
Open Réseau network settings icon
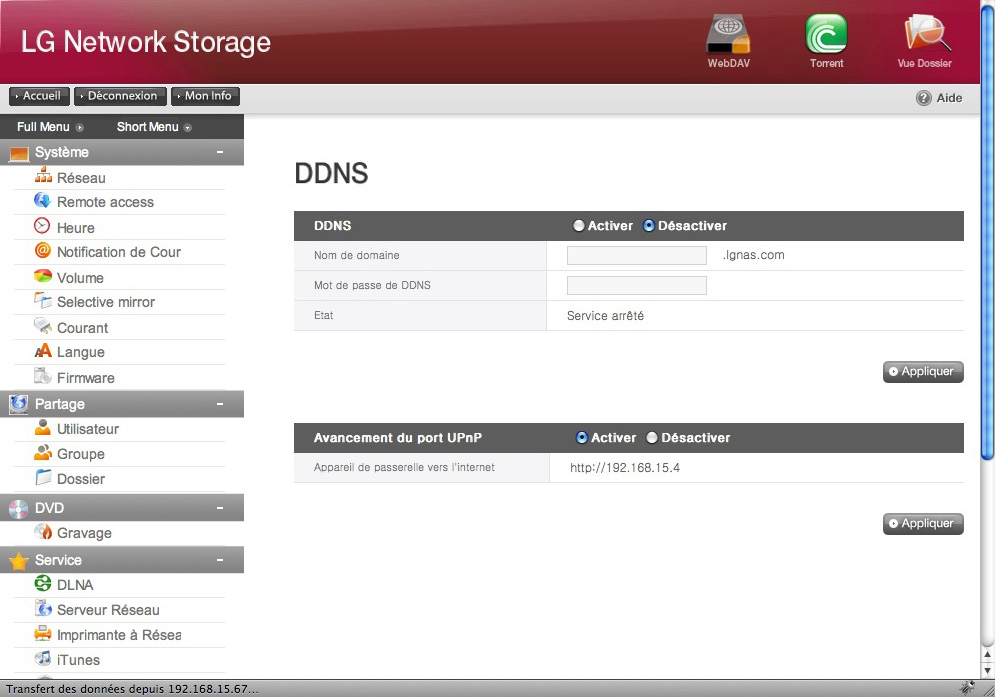pyautogui.click(x=42, y=177)
